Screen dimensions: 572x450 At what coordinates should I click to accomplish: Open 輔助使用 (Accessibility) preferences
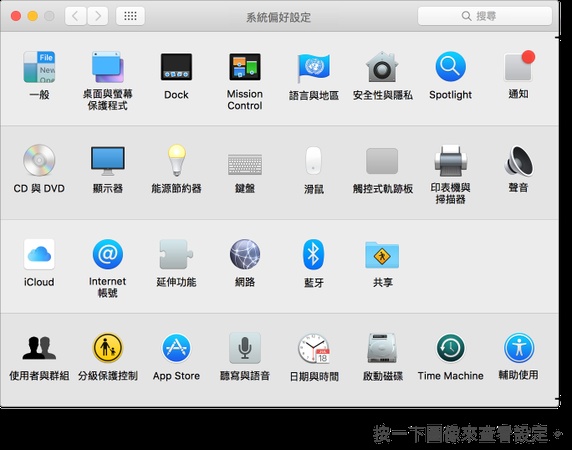519,348
